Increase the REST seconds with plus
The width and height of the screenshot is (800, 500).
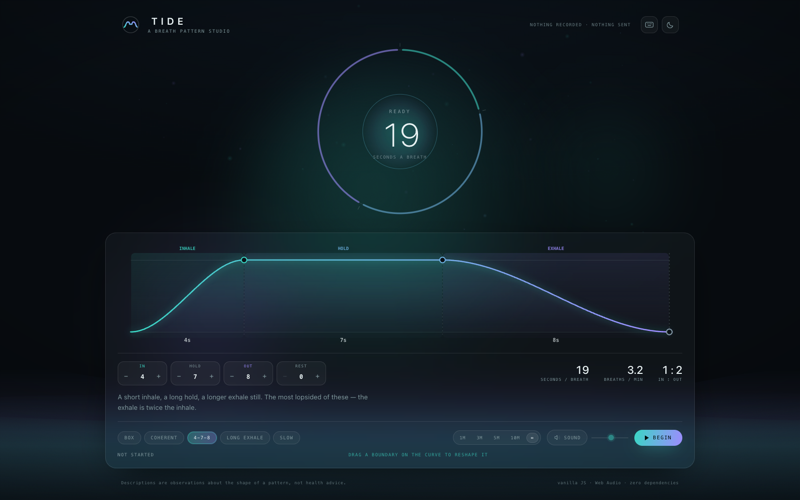pyautogui.click(x=317, y=377)
